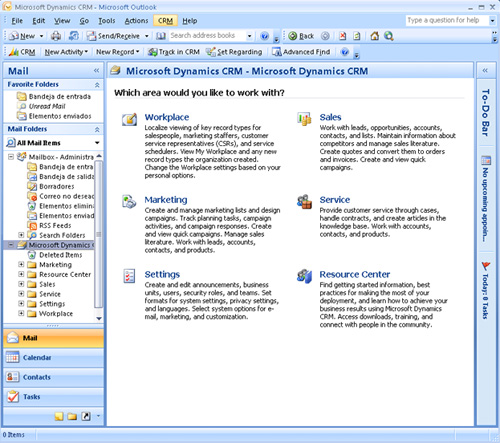Click the folder list scroll down arrow

click(x=99, y=319)
